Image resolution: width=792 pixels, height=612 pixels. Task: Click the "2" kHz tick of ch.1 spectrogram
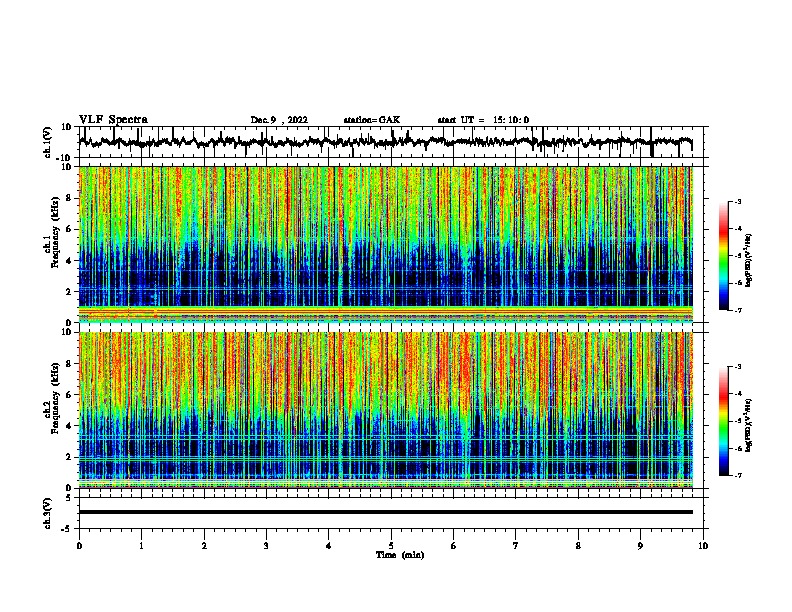coord(70,291)
